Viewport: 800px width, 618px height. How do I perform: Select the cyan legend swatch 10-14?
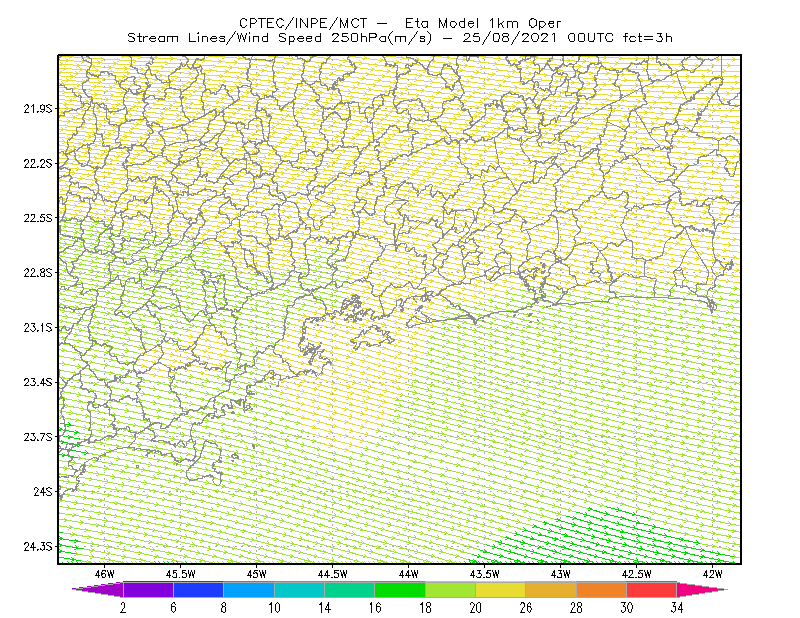tap(299, 589)
